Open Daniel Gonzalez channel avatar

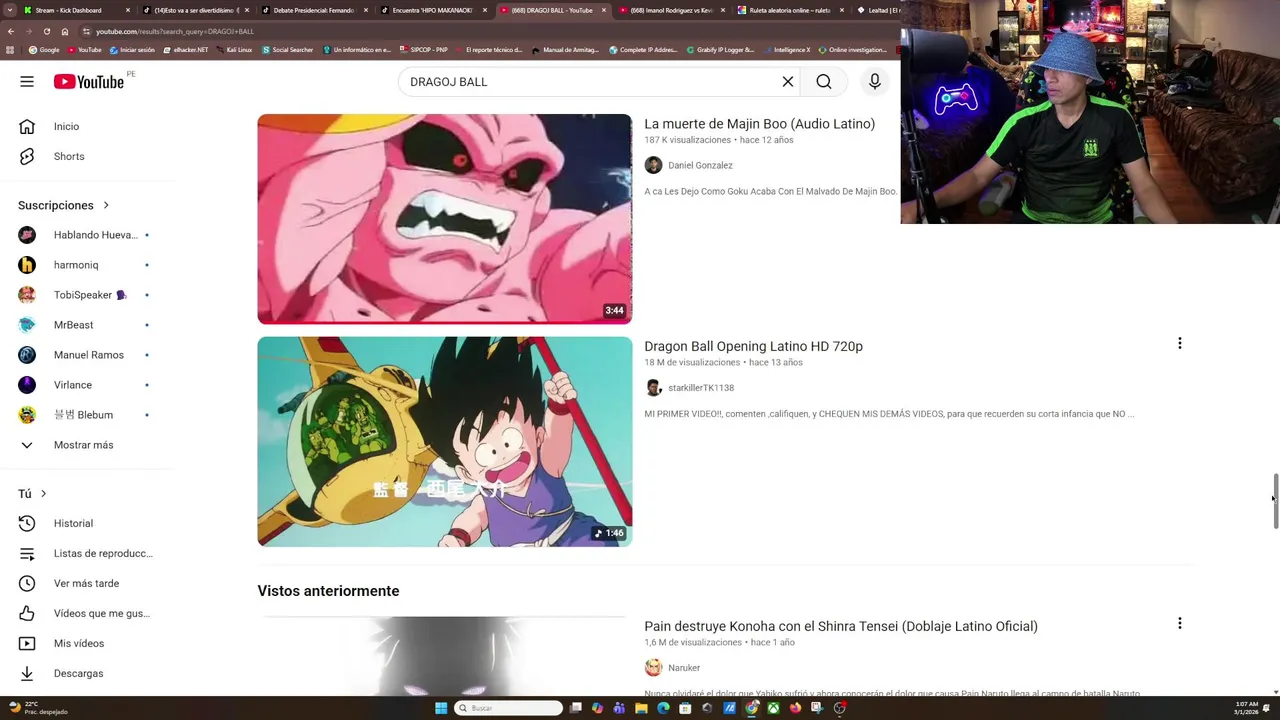tap(653, 165)
